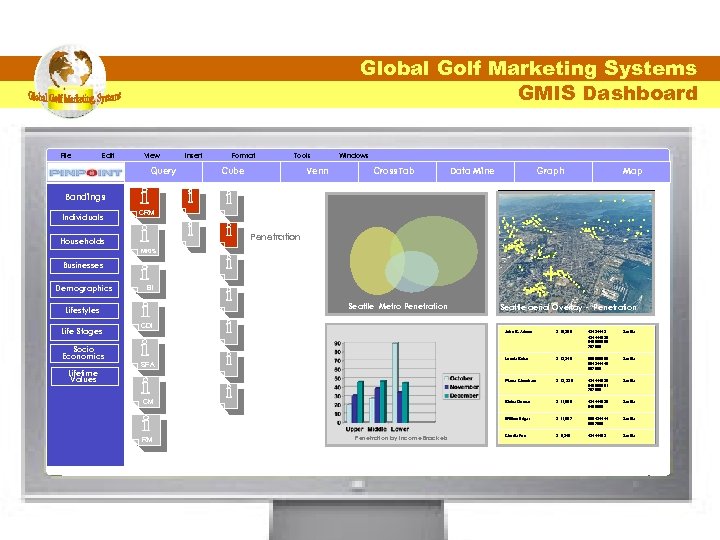Open the RM info icon
The image size is (720, 540).
coord(149,431)
